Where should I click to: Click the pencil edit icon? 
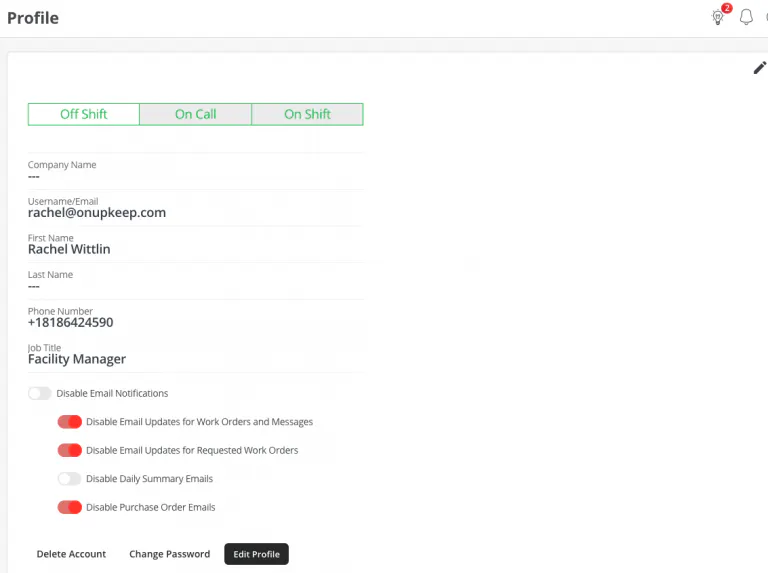(x=759, y=68)
